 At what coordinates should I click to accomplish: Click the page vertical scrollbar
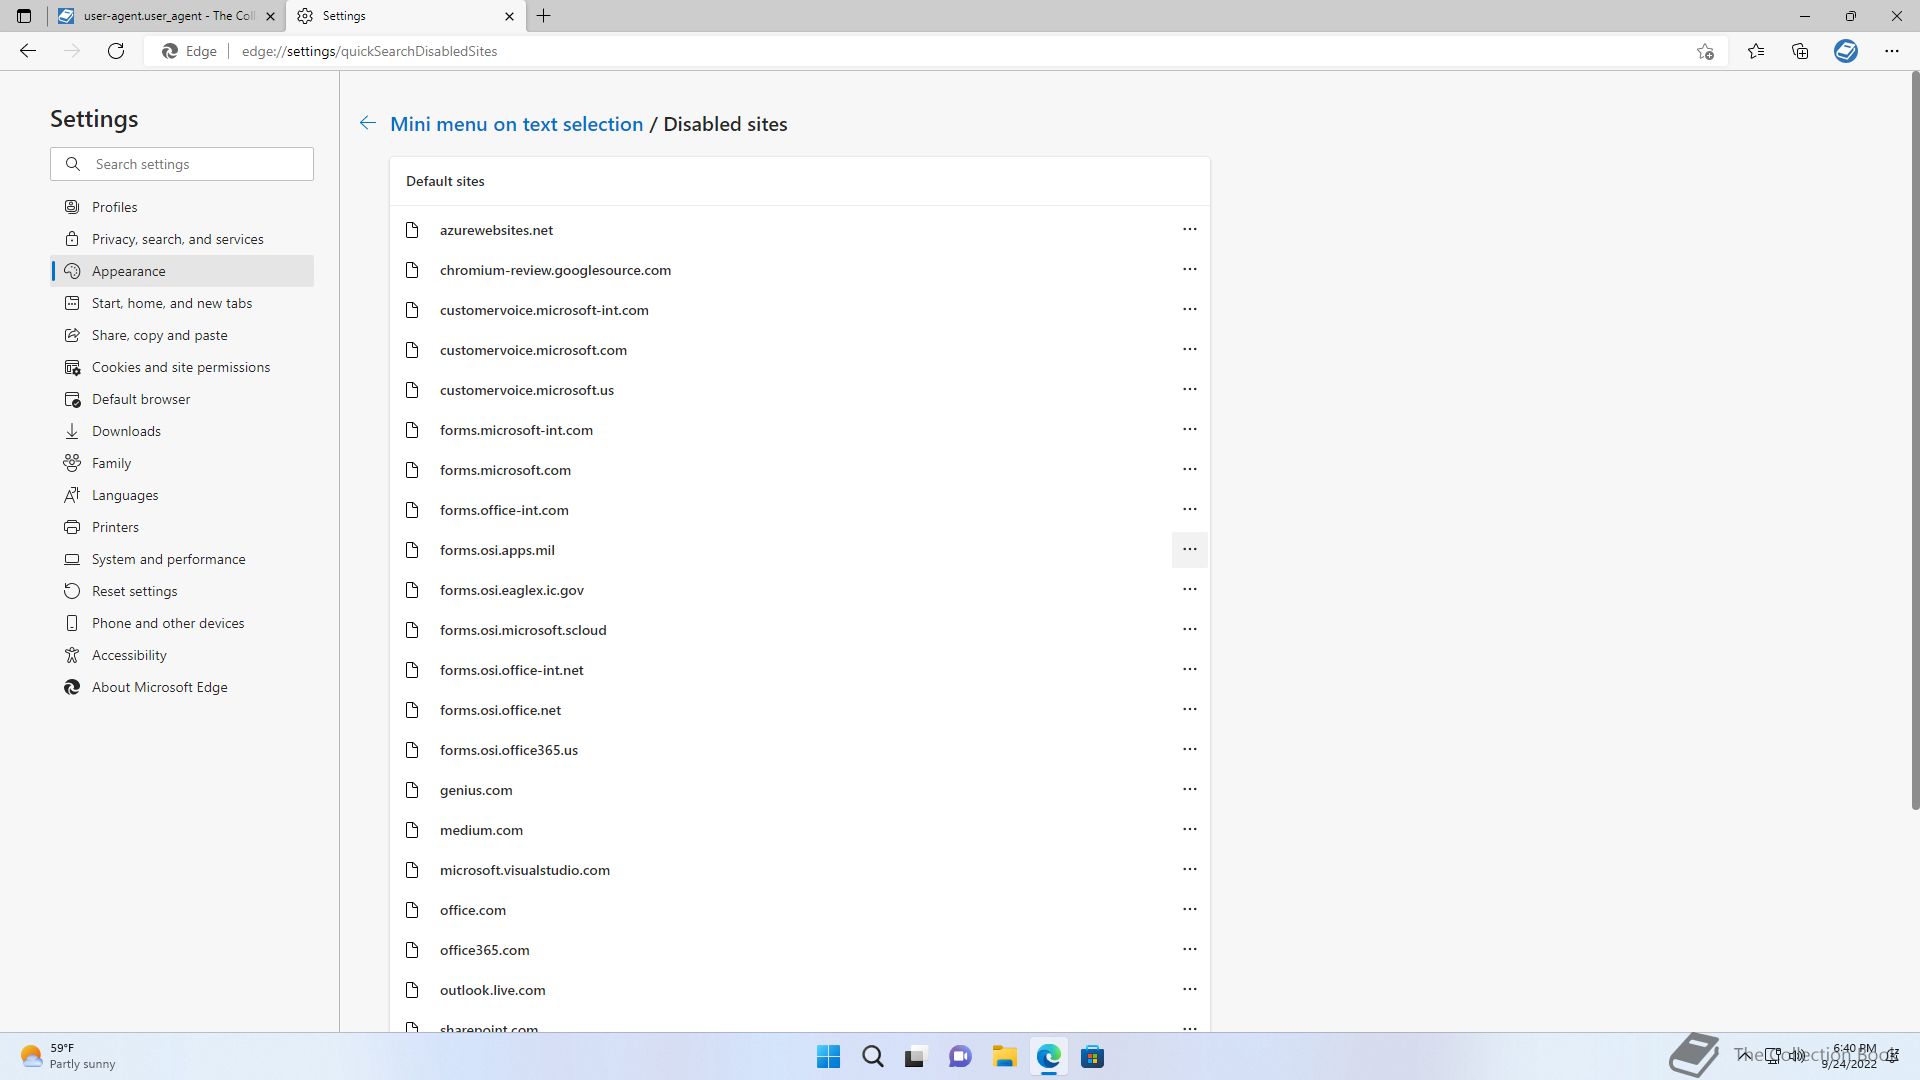pyautogui.click(x=1915, y=440)
